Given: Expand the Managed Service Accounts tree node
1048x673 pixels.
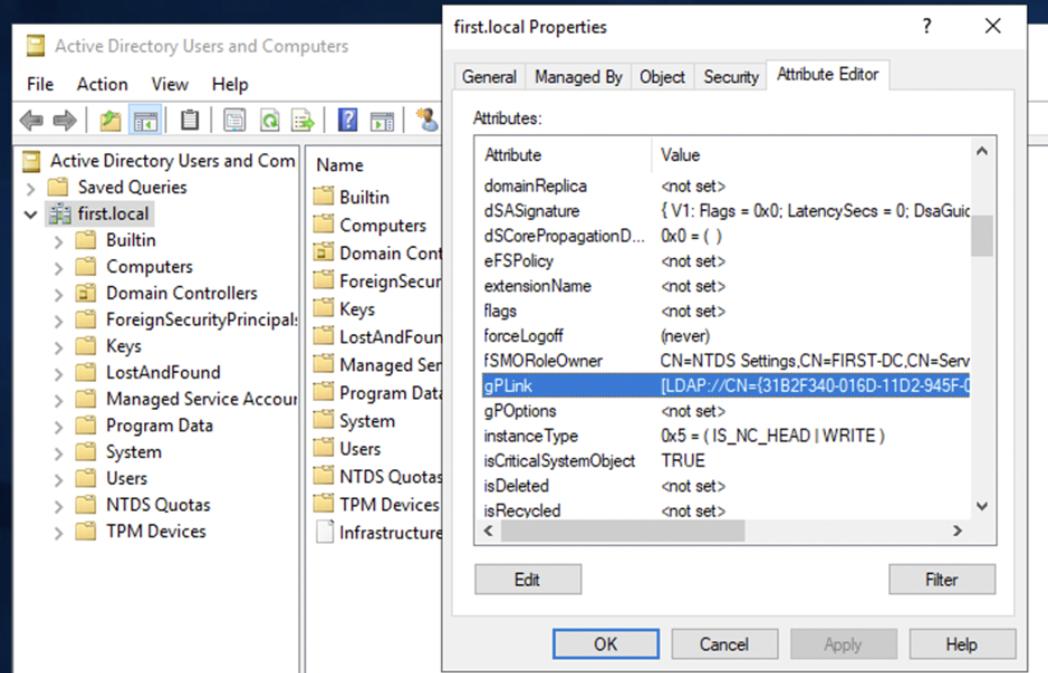Looking at the screenshot, I should [x=58, y=400].
